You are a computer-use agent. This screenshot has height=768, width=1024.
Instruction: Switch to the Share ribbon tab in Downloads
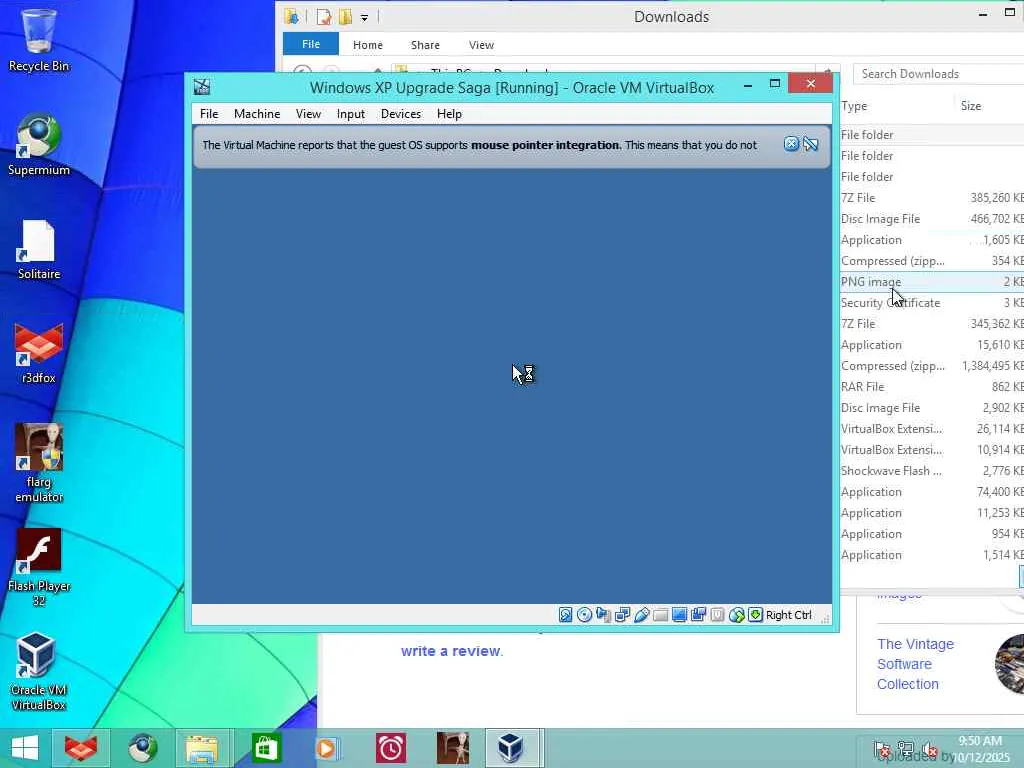(425, 45)
